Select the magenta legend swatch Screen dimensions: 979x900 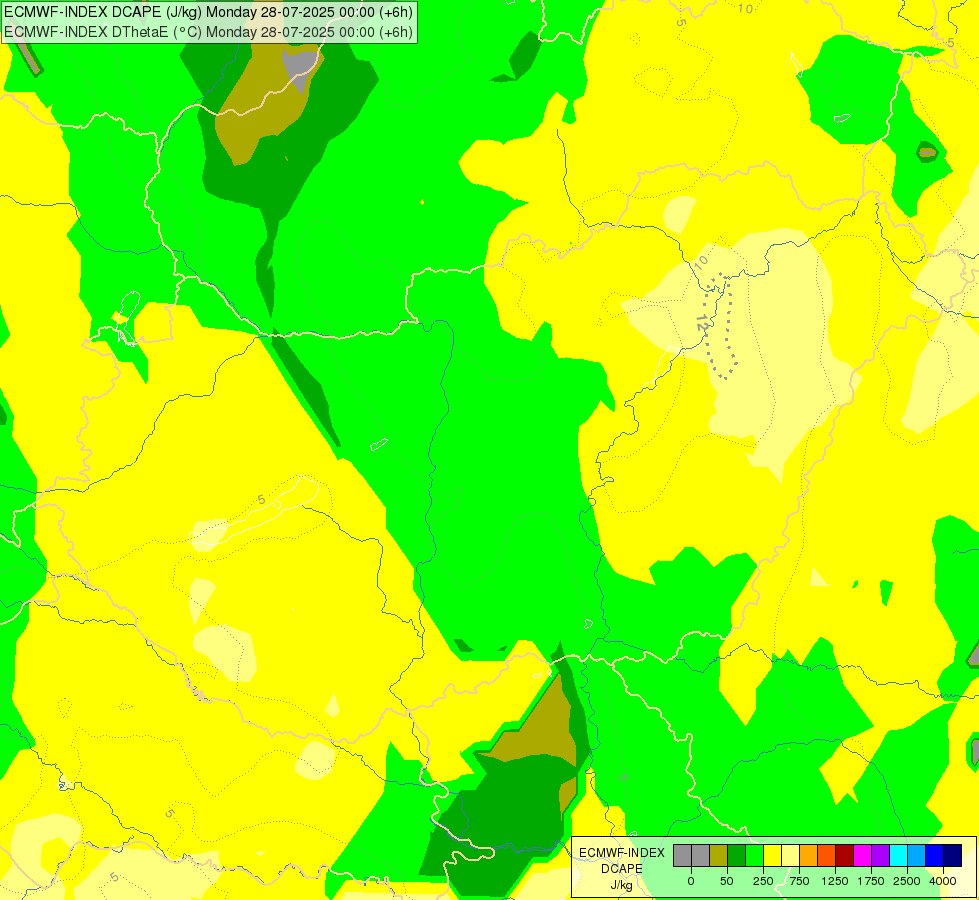pyautogui.click(x=863, y=855)
